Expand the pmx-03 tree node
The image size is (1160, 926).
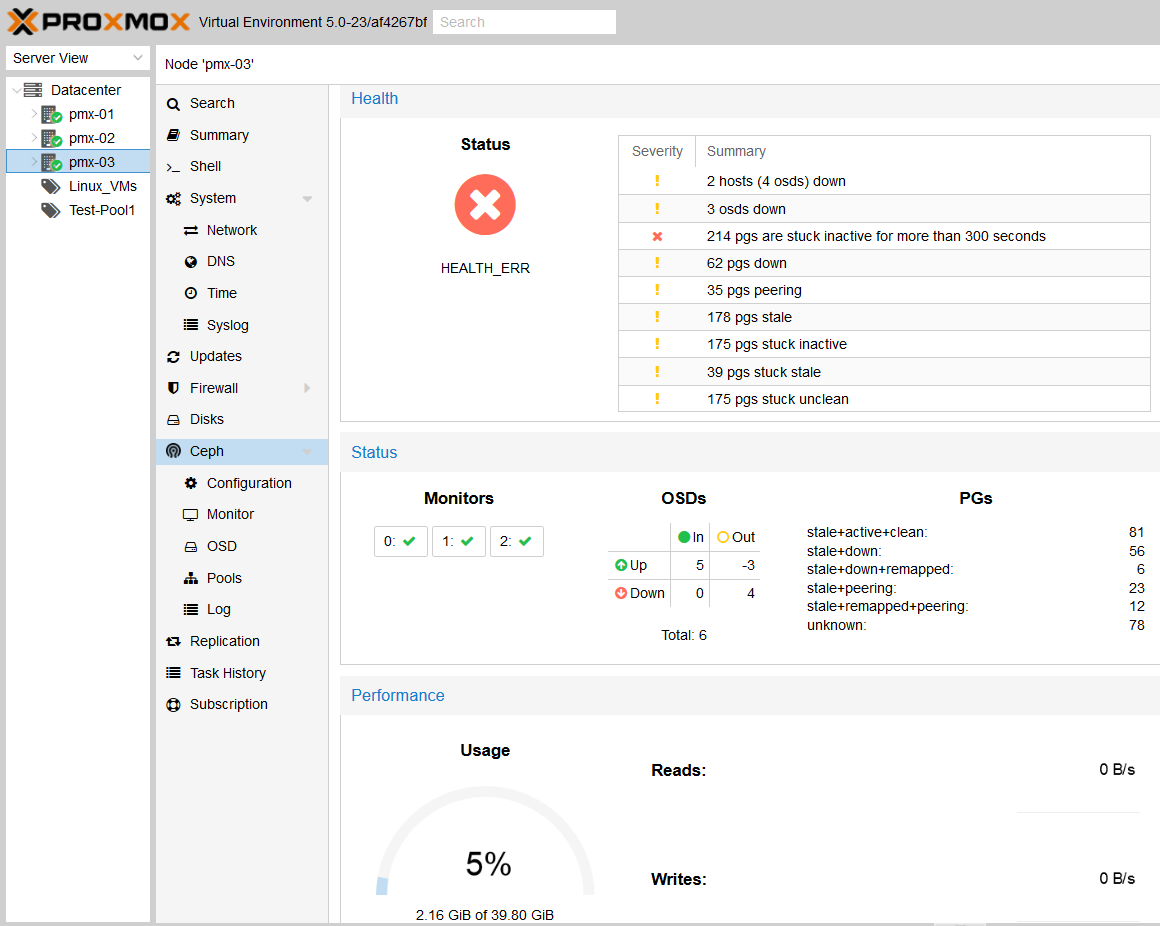click(34, 161)
